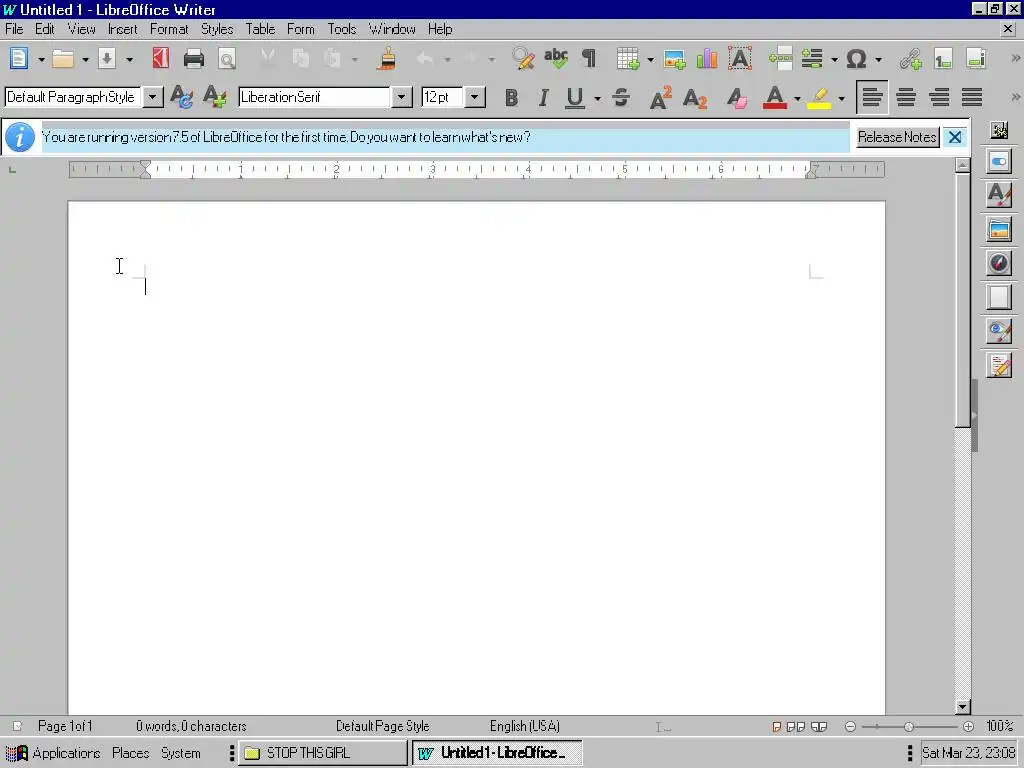This screenshot has height=768, width=1024.
Task: Toggle Italic formatting
Action: point(543,97)
